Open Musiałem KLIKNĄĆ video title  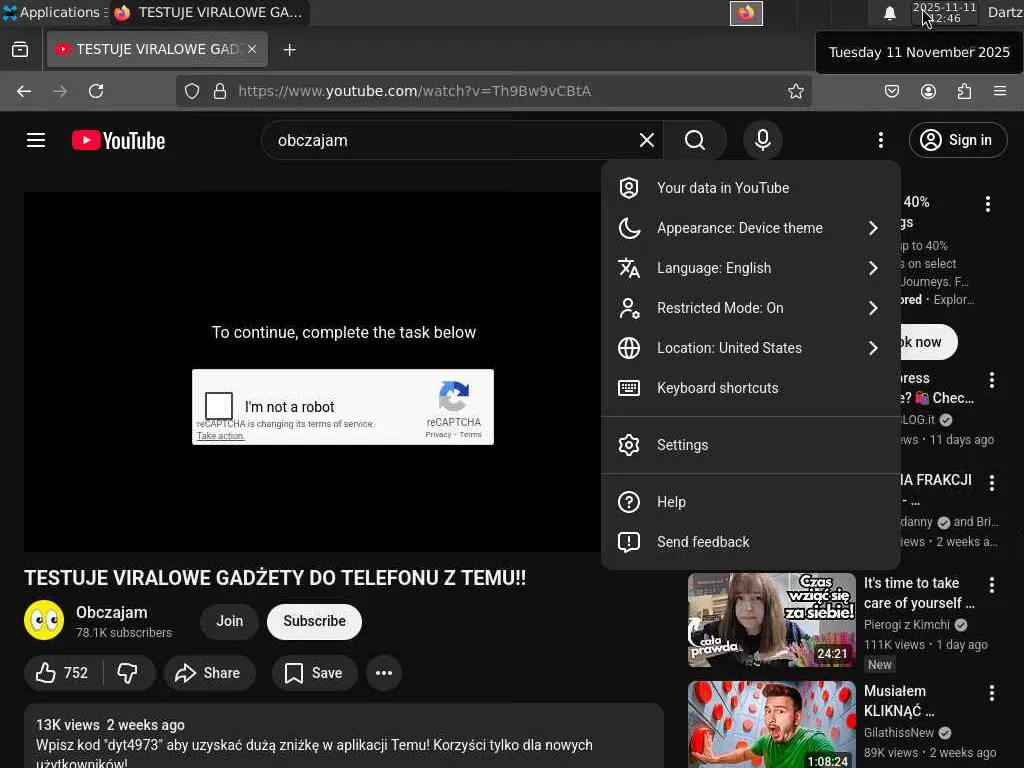(x=899, y=701)
